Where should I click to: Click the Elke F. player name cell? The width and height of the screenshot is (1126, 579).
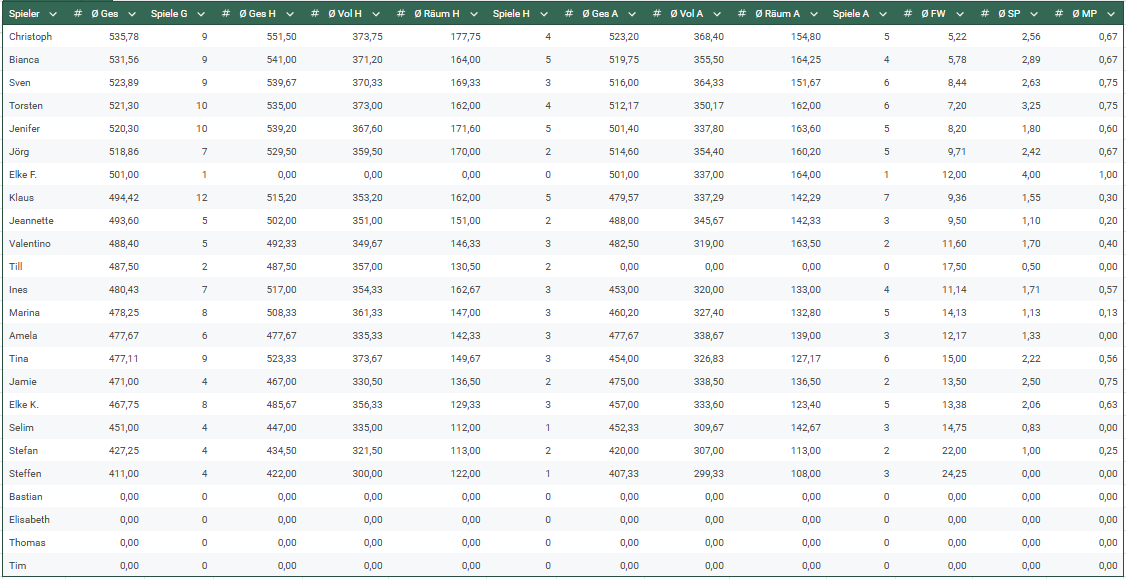pos(24,174)
